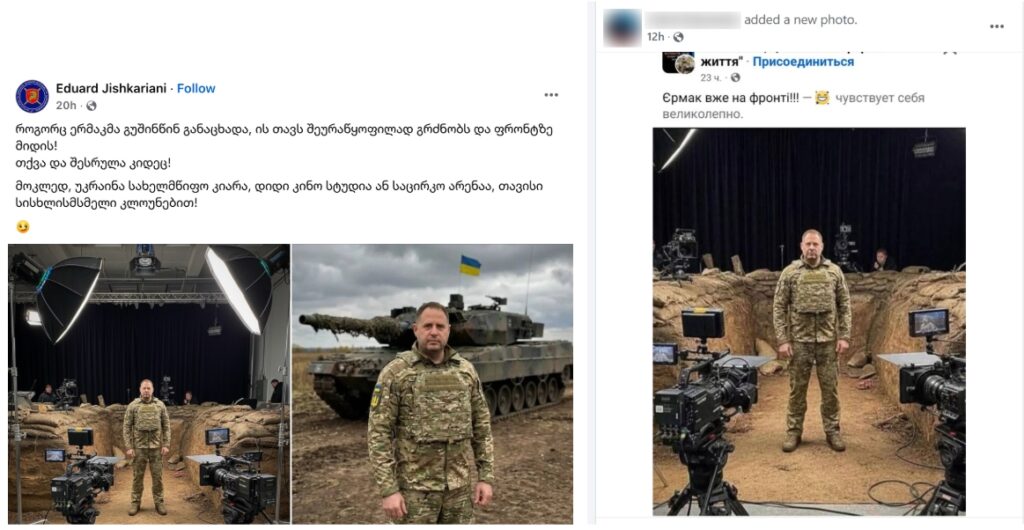Click the Присоединиться join link
The width and height of the screenshot is (1024, 530).
[x=803, y=62]
